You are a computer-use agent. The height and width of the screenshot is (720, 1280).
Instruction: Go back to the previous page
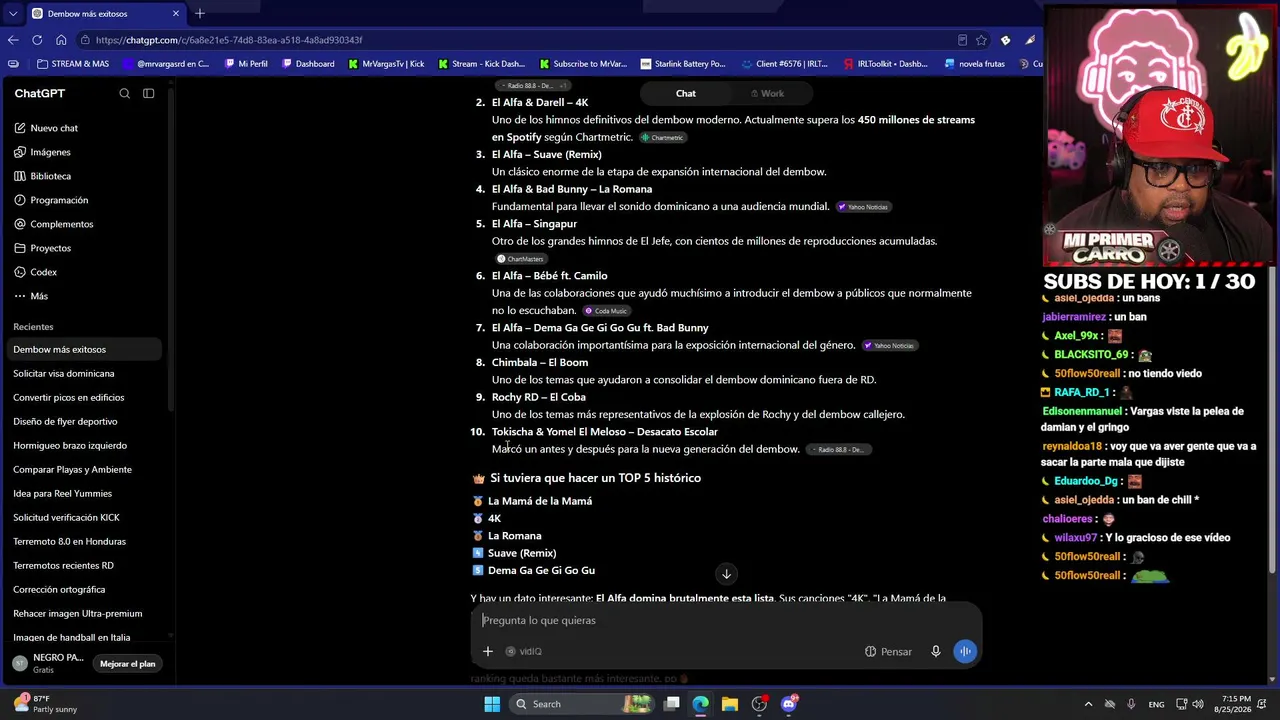(x=13, y=40)
